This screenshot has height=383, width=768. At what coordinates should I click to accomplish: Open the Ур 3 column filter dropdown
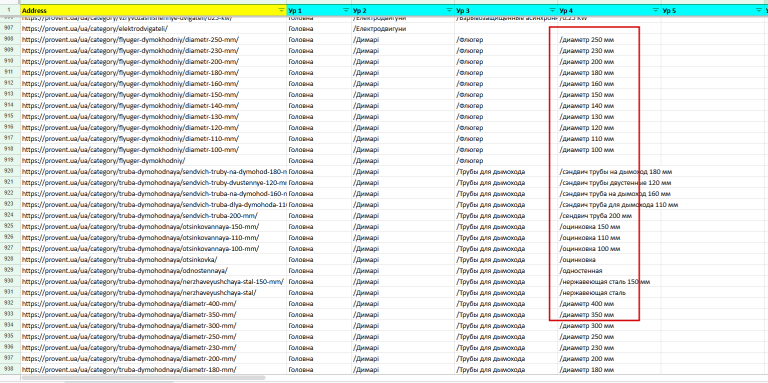point(552,10)
